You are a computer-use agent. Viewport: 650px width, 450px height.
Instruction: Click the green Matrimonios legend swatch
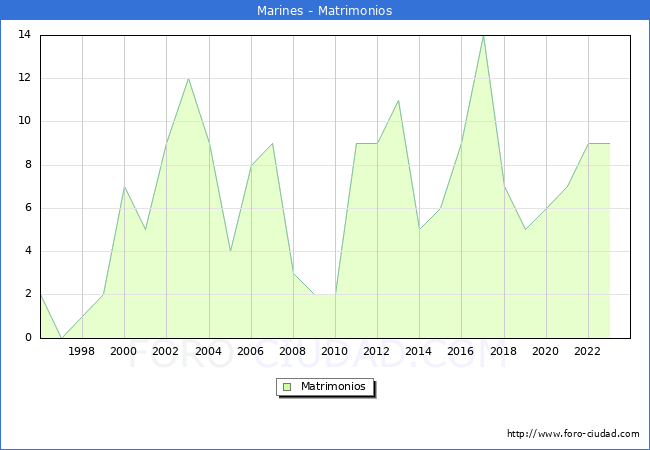[x=286, y=386]
